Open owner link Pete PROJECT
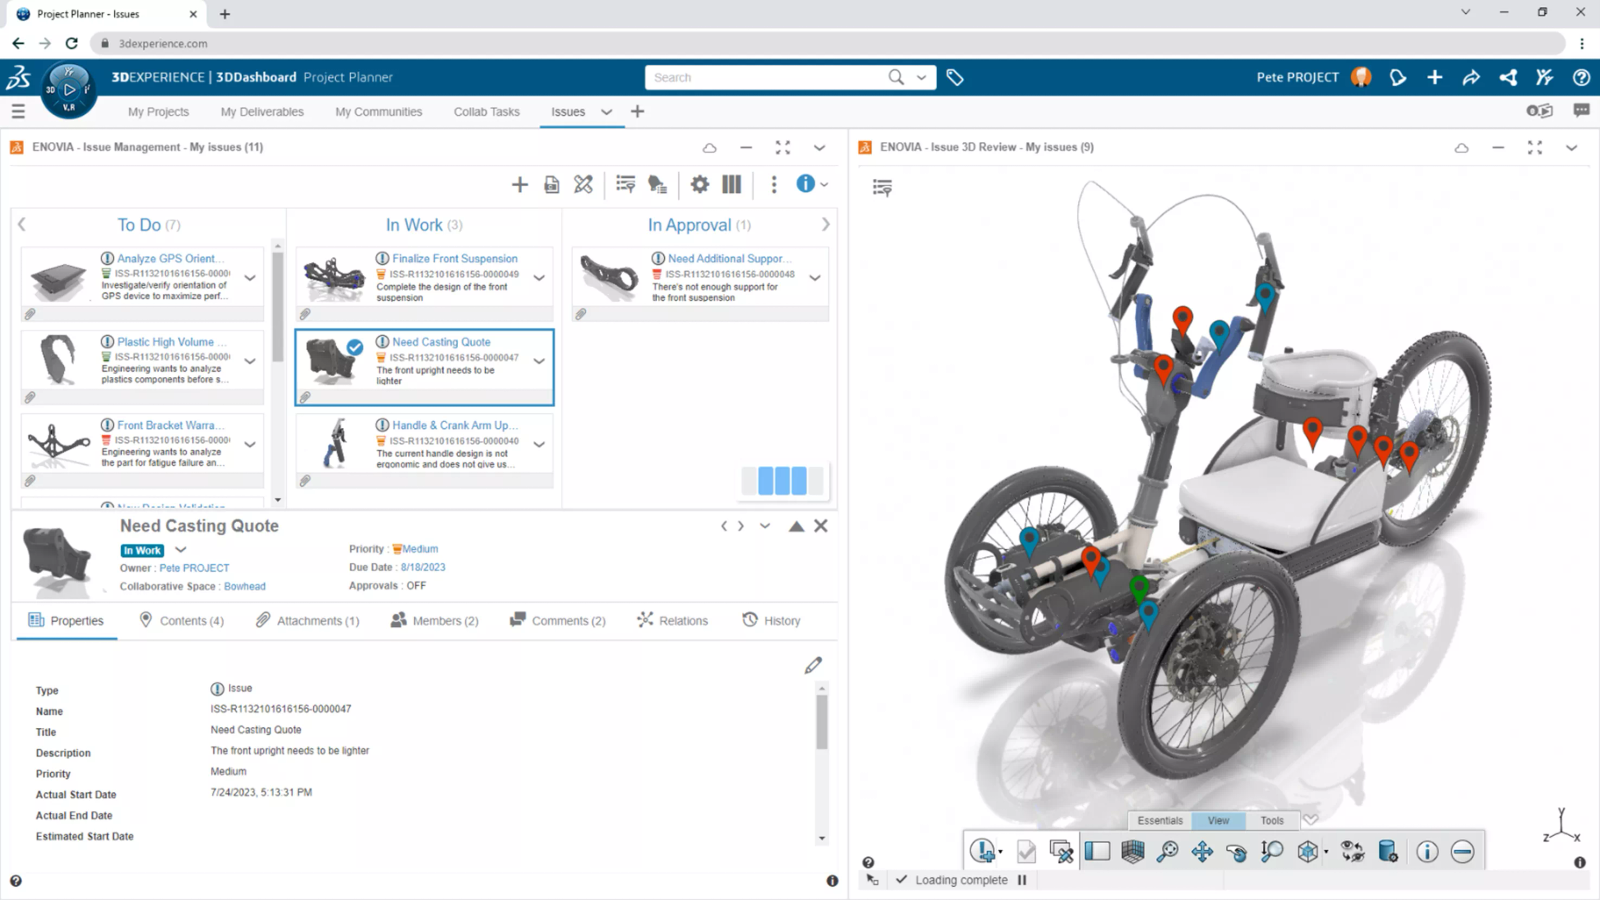The height and width of the screenshot is (900, 1600). [194, 568]
